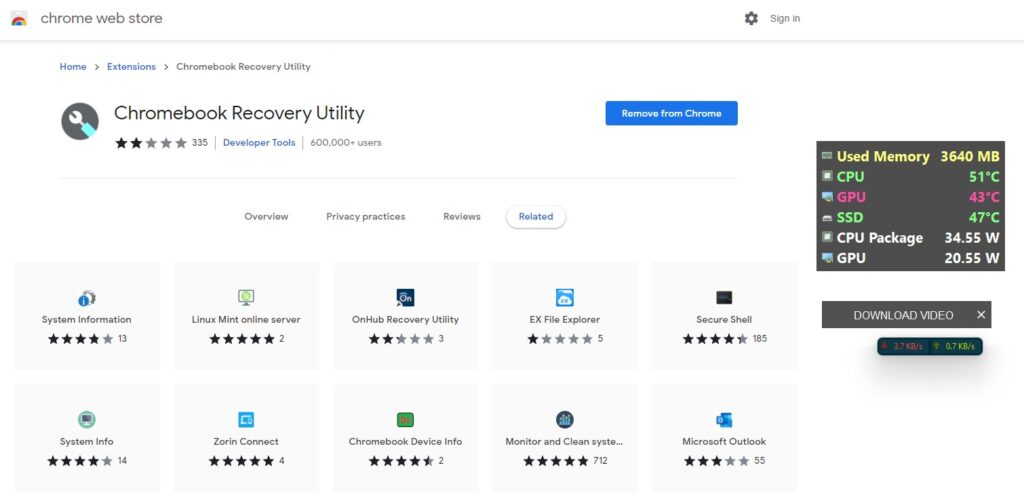Open the Secure Shell icon
Image resolution: width=1024 pixels, height=499 pixels.
pyautogui.click(x=724, y=298)
